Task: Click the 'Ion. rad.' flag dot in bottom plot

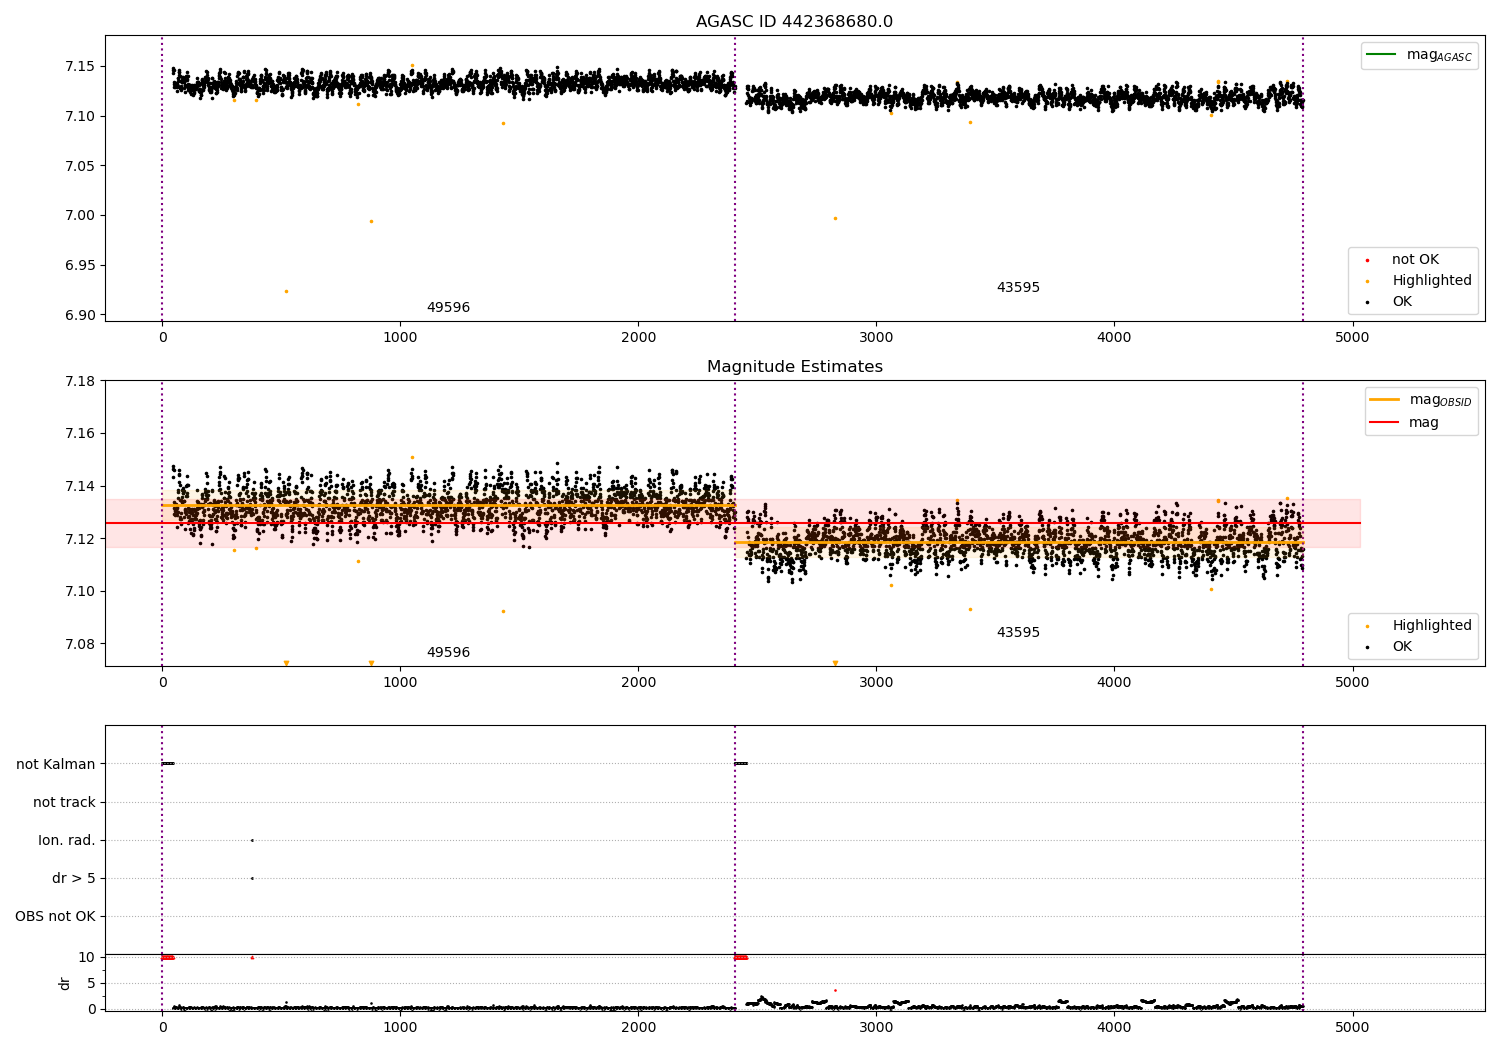Action: tap(252, 840)
